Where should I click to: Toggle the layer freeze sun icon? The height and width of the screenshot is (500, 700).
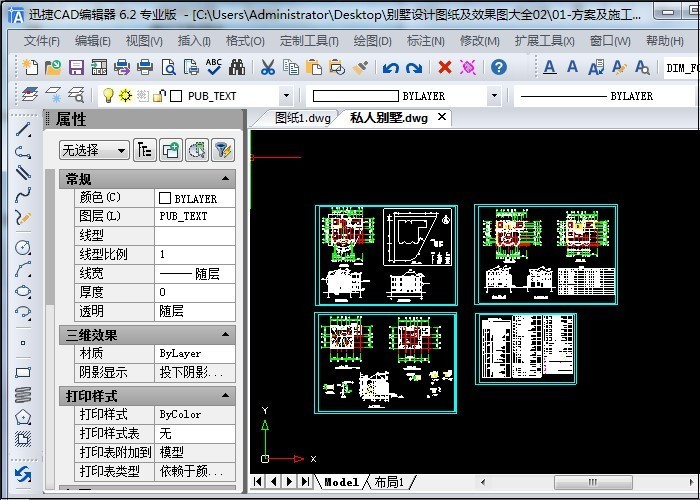coord(125,96)
